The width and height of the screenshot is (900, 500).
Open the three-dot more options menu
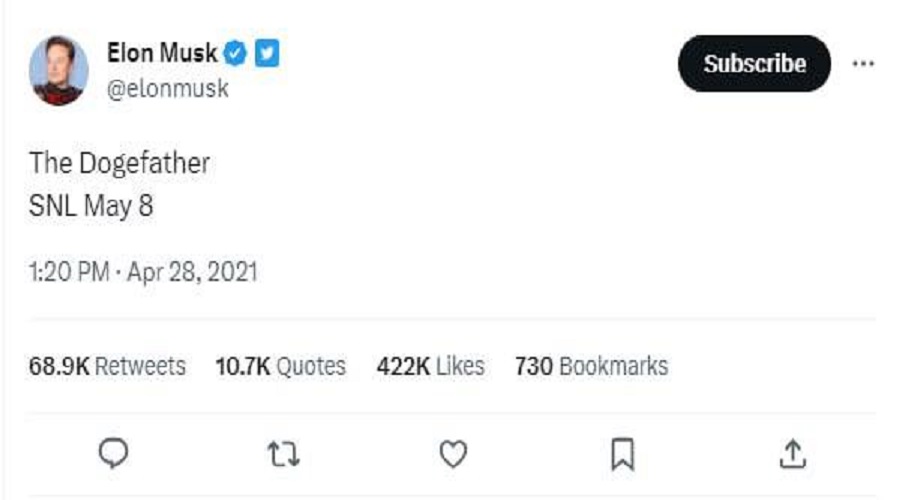pyautogui.click(x=863, y=64)
